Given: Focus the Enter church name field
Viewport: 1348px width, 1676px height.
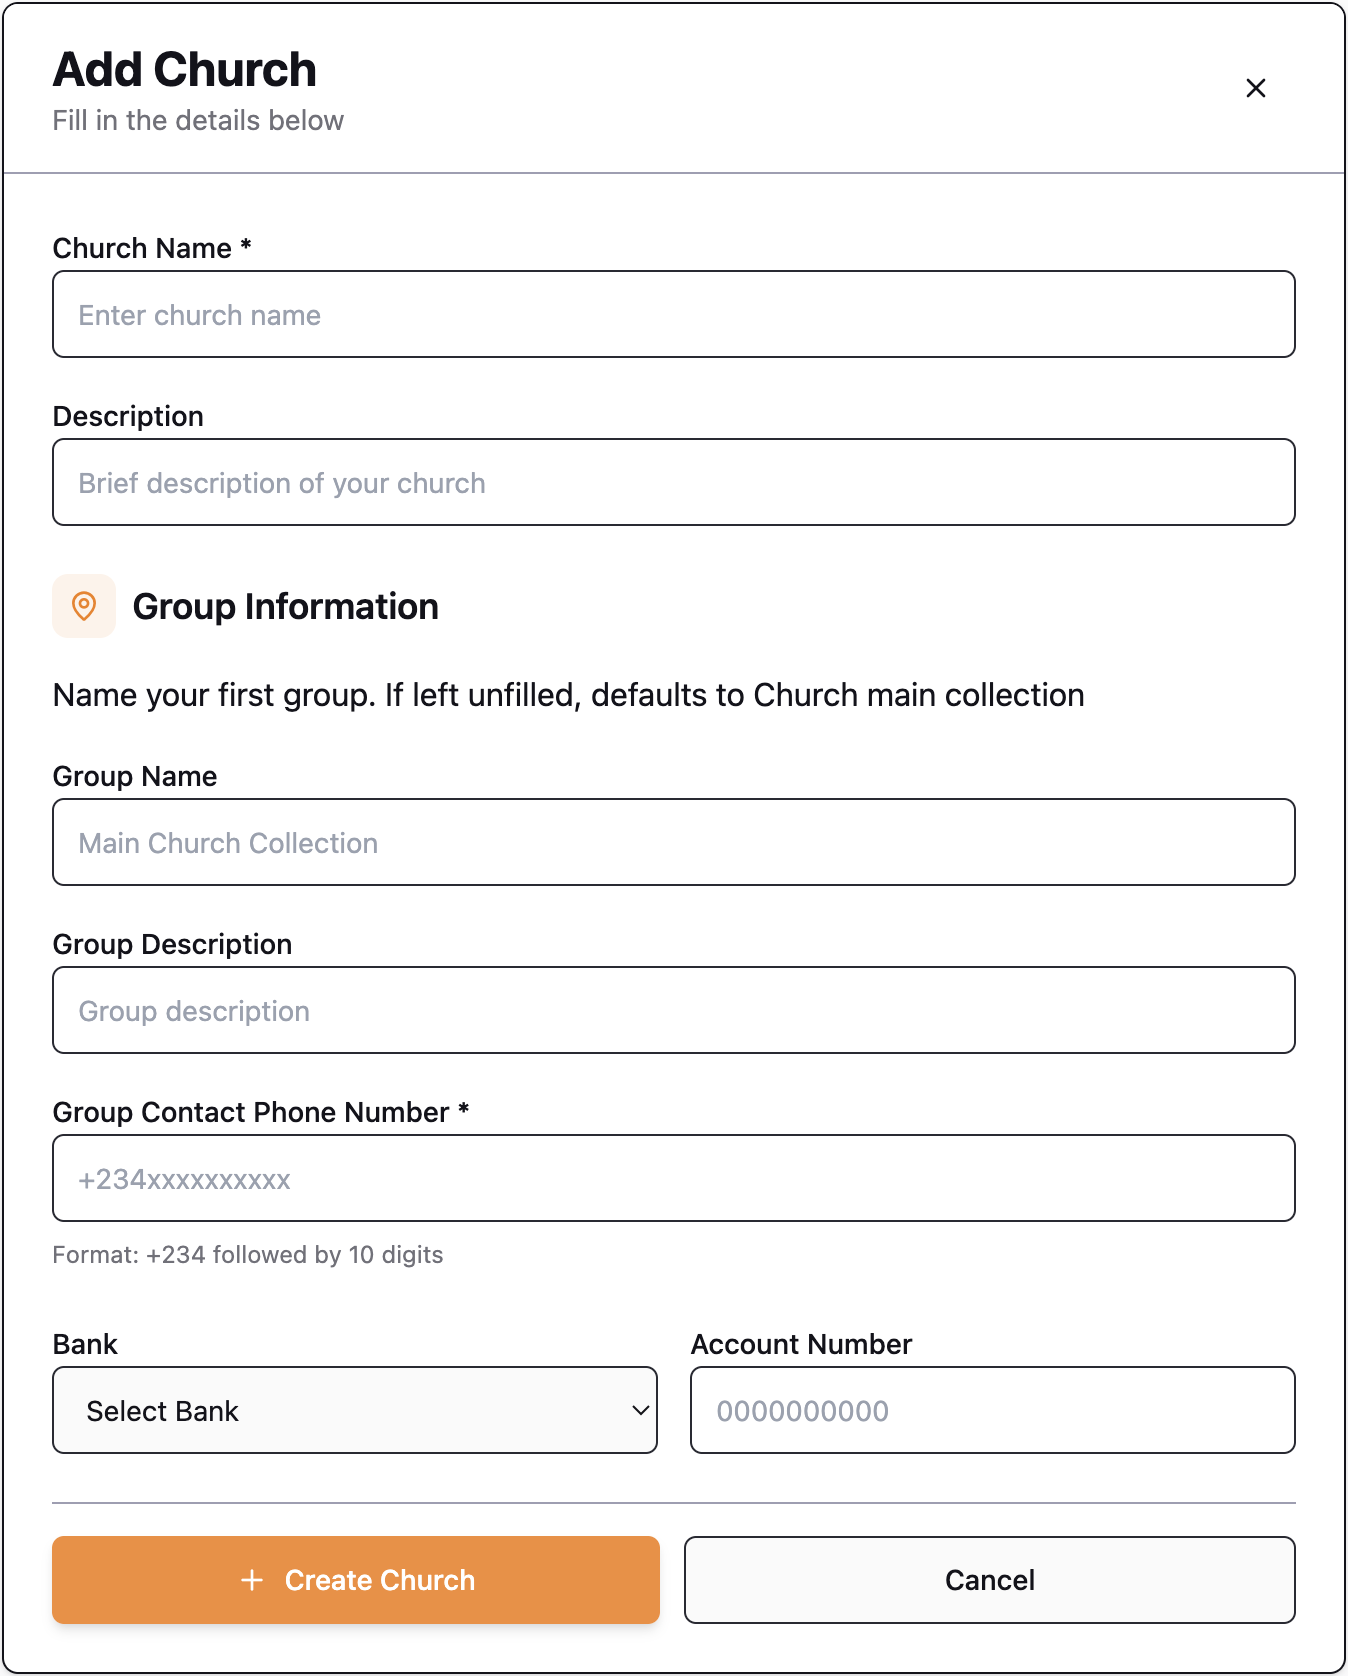Looking at the screenshot, I should point(674,314).
